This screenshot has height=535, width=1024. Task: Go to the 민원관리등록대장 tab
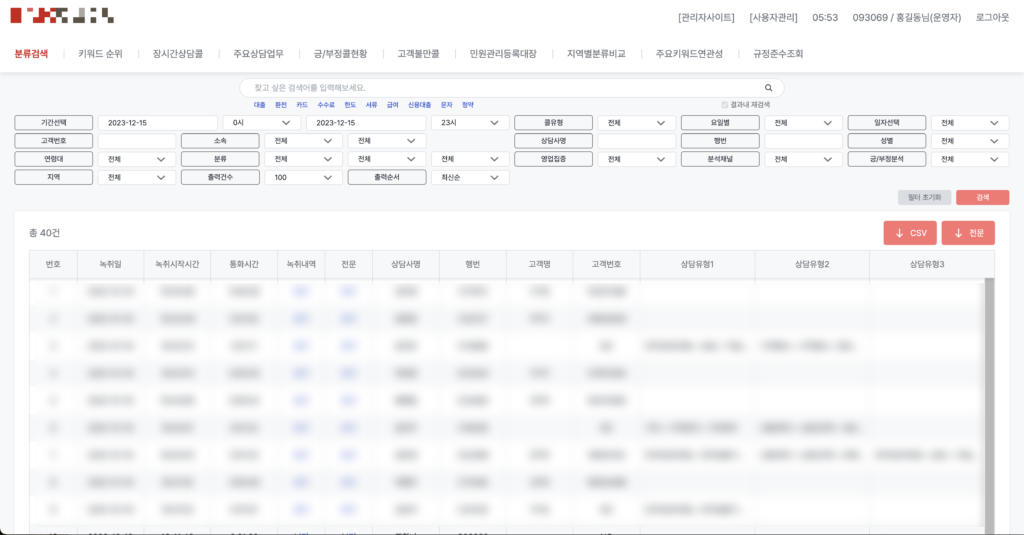pos(502,54)
